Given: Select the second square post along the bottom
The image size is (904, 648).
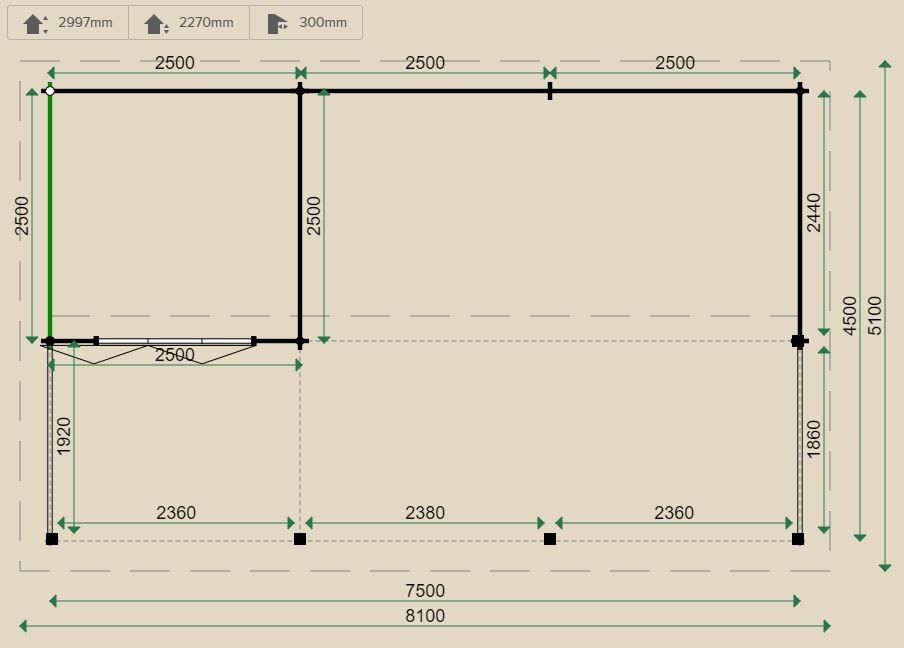Looking at the screenshot, I should coord(300,539).
